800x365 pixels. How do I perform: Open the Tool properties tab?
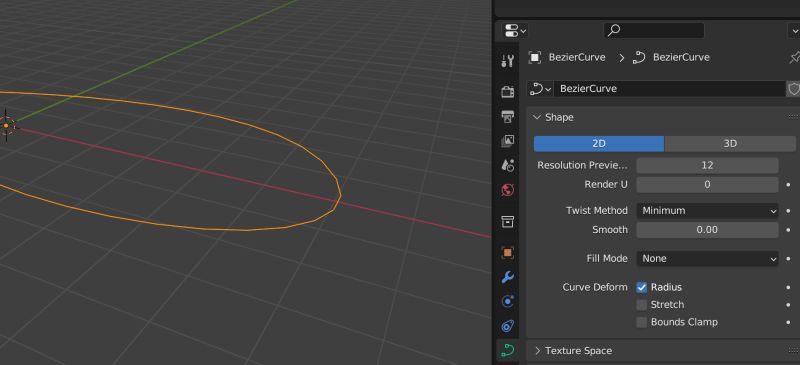pyautogui.click(x=507, y=61)
